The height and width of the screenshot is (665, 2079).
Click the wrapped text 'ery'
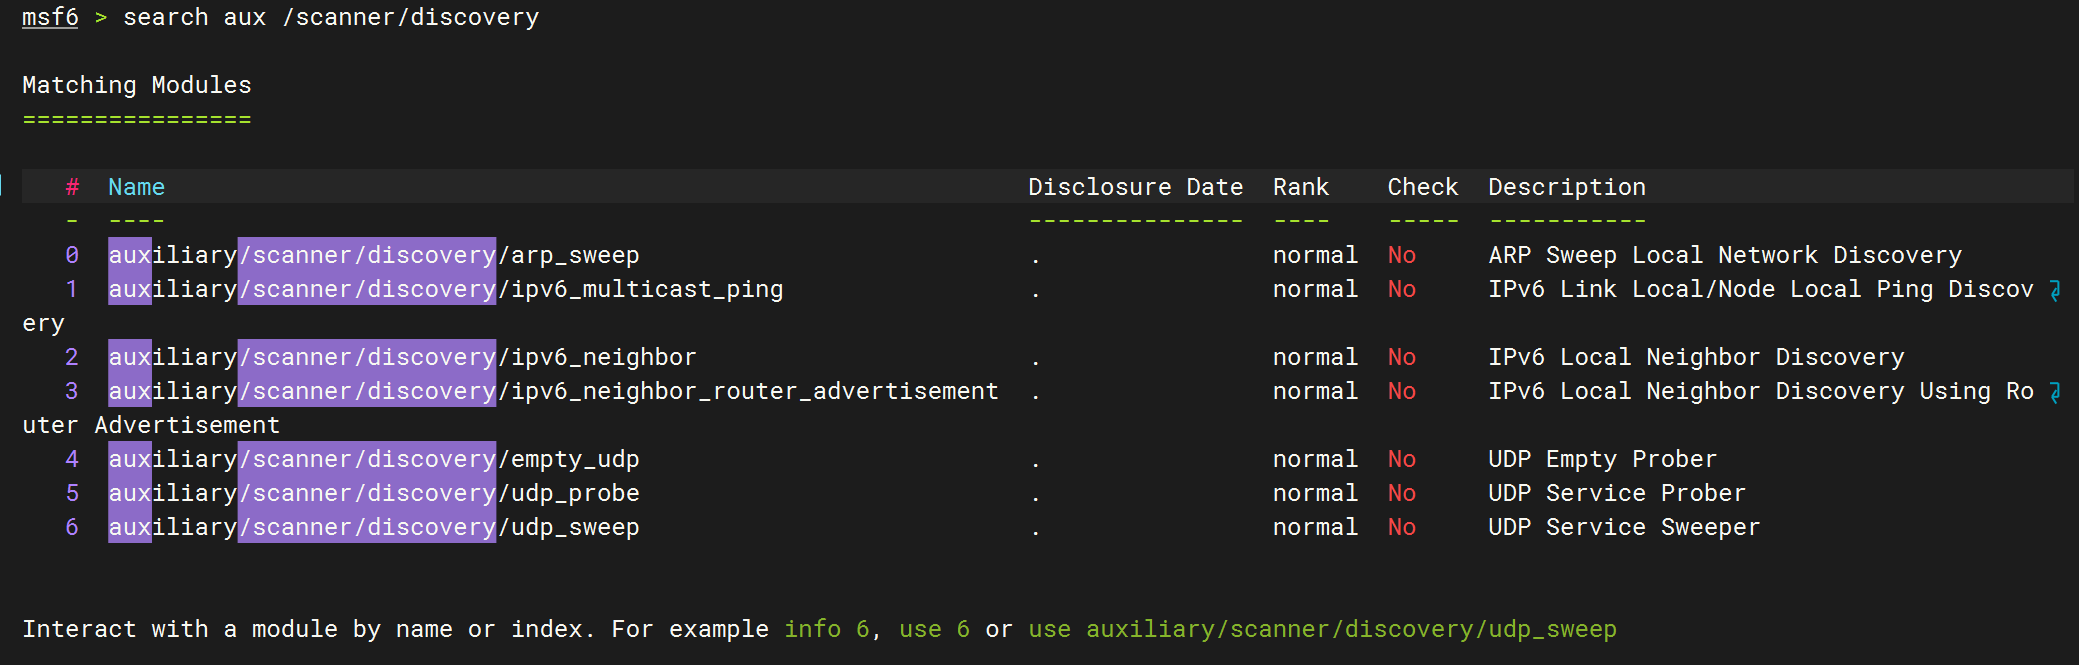(43, 324)
